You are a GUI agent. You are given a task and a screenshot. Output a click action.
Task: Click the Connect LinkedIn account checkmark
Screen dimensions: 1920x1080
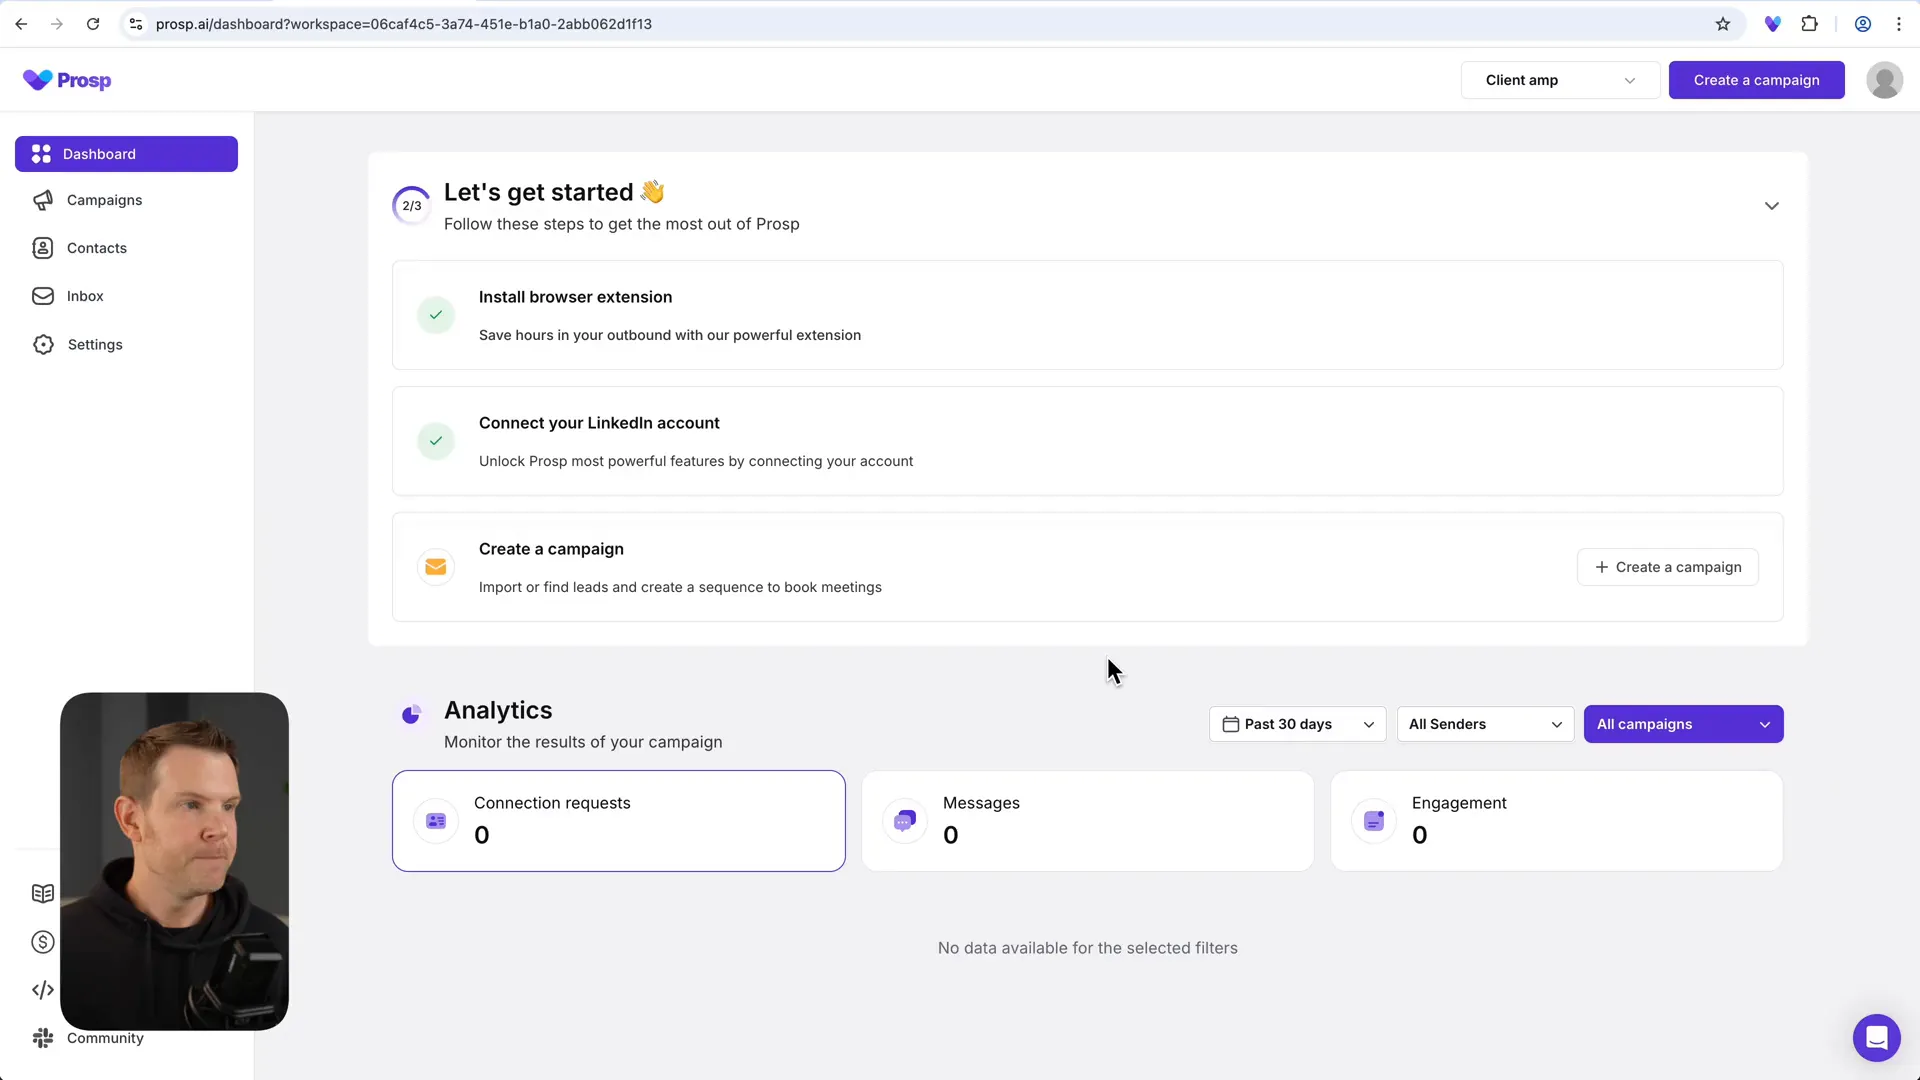coord(436,441)
